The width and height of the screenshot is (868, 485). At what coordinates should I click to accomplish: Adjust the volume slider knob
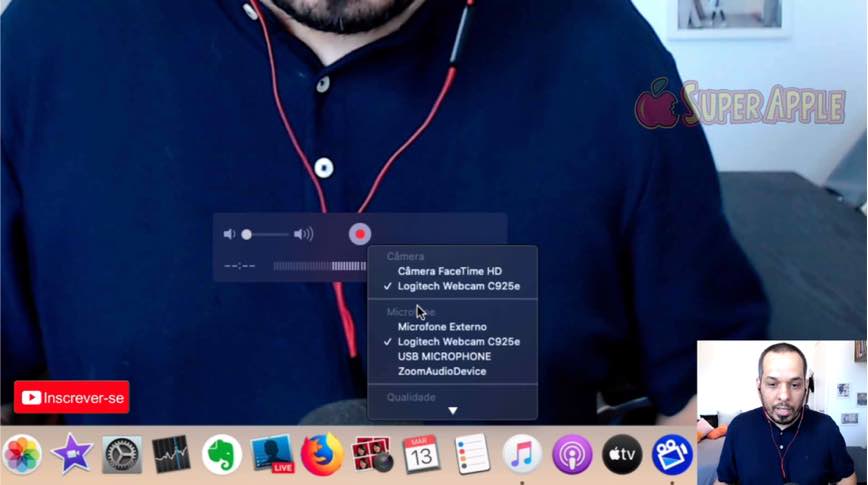coord(247,234)
